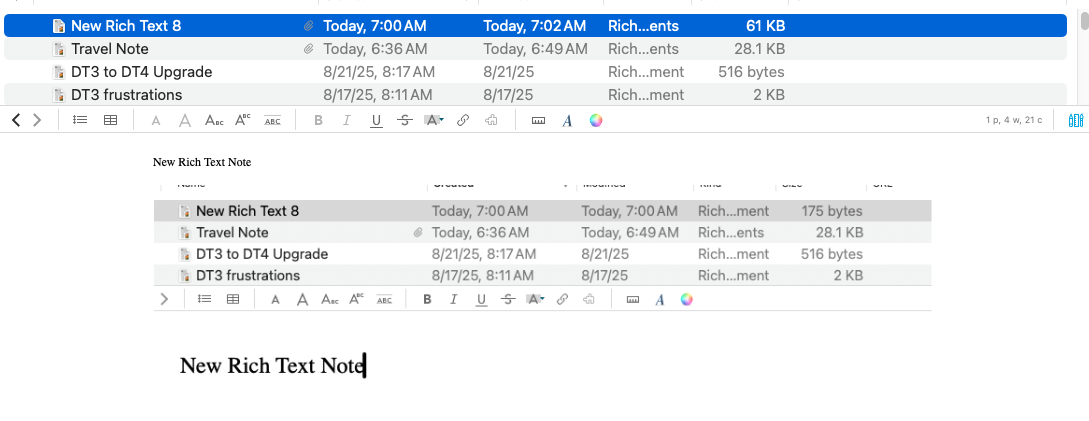
Task: Show the ruler from the top editor toolbar
Action: [x=538, y=120]
